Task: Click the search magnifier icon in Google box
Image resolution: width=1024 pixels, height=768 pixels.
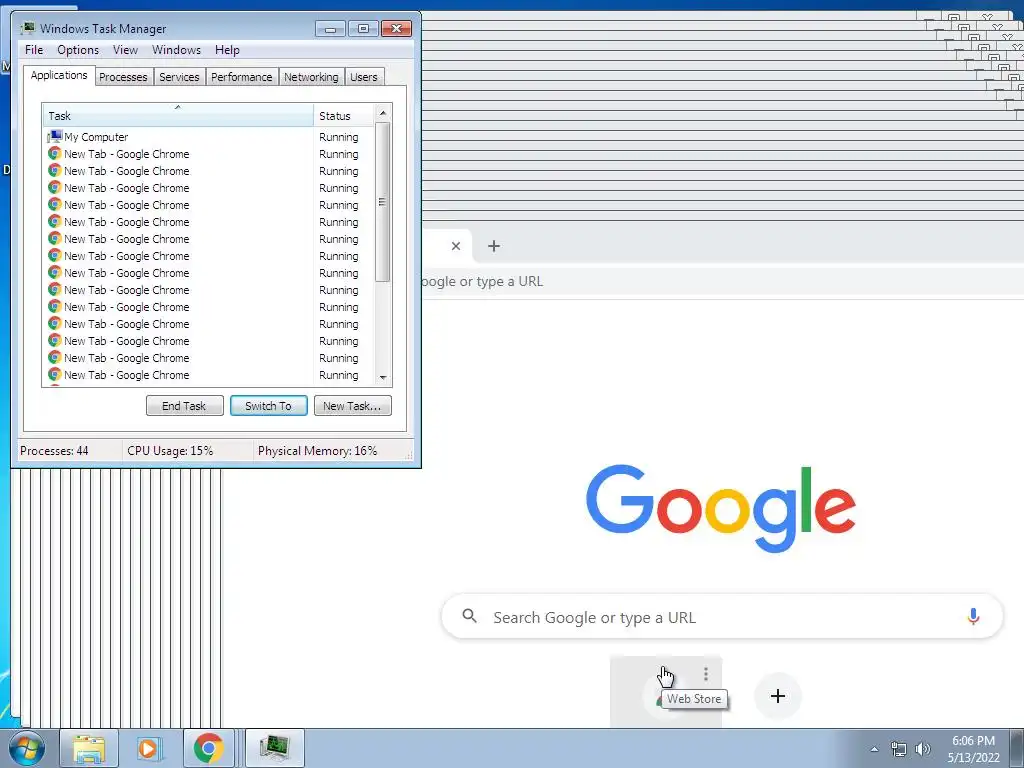Action: click(470, 616)
